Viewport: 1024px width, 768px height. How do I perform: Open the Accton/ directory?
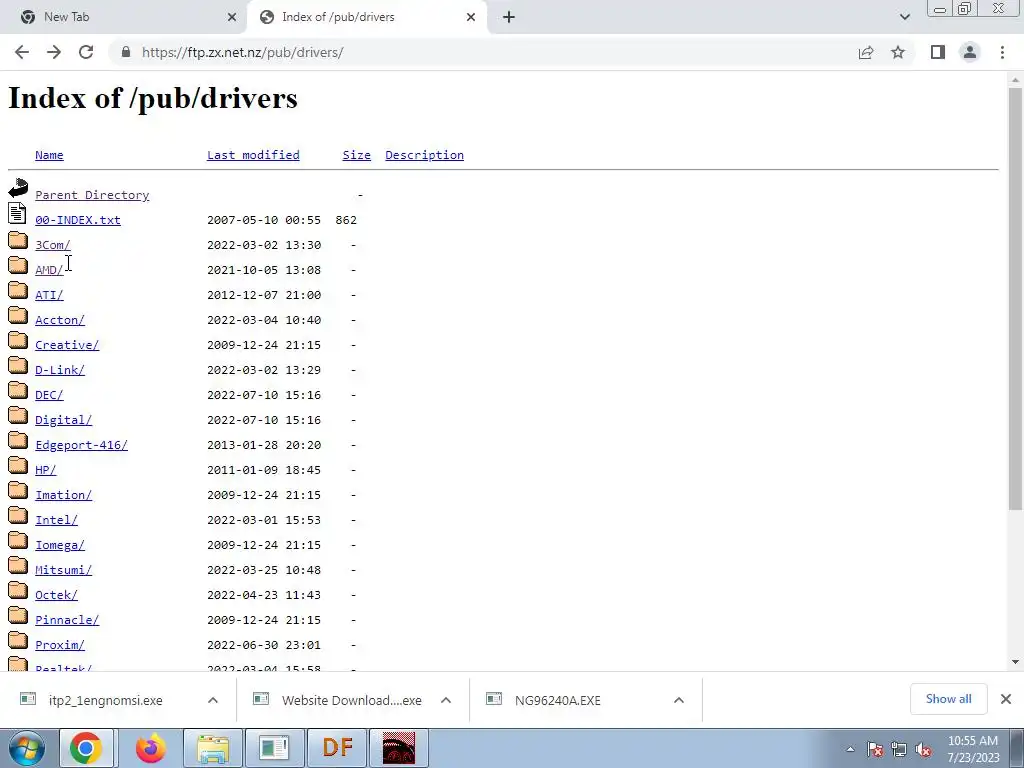coord(60,320)
